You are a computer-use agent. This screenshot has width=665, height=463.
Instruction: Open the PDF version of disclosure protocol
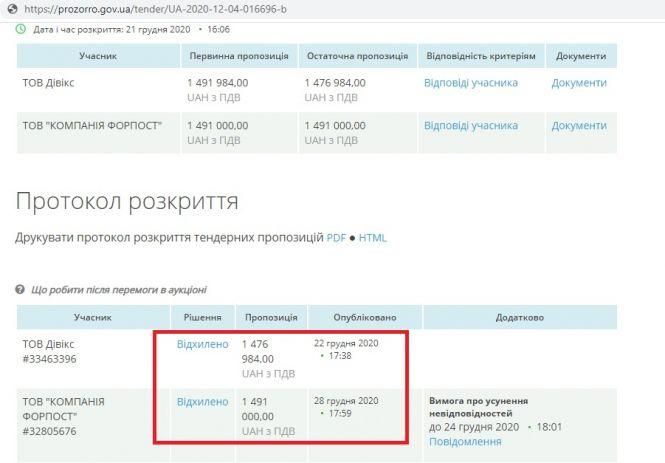click(336, 238)
